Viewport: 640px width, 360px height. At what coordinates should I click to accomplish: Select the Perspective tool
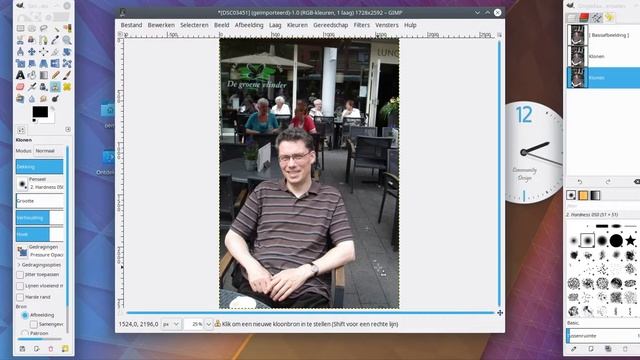click(44, 64)
